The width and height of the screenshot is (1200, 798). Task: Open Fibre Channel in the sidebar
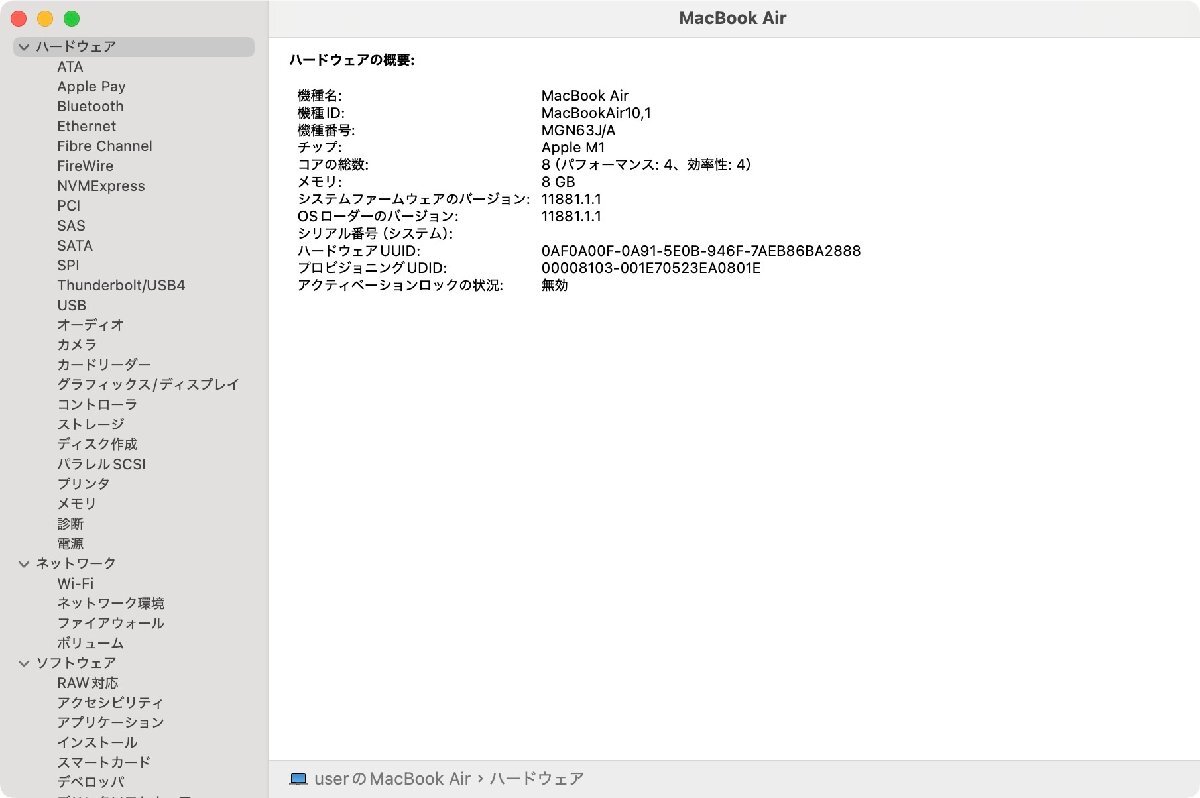click(105, 146)
